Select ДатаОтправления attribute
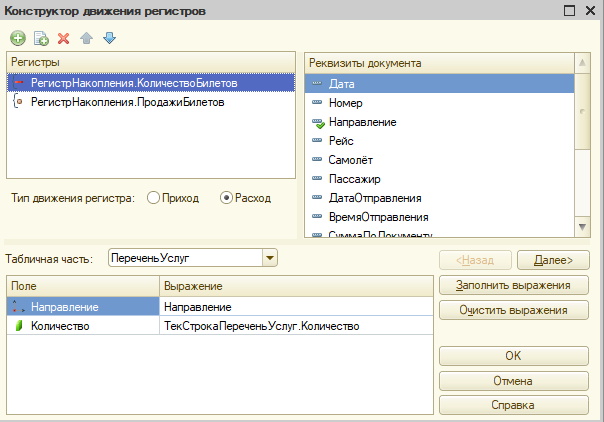 click(440, 198)
